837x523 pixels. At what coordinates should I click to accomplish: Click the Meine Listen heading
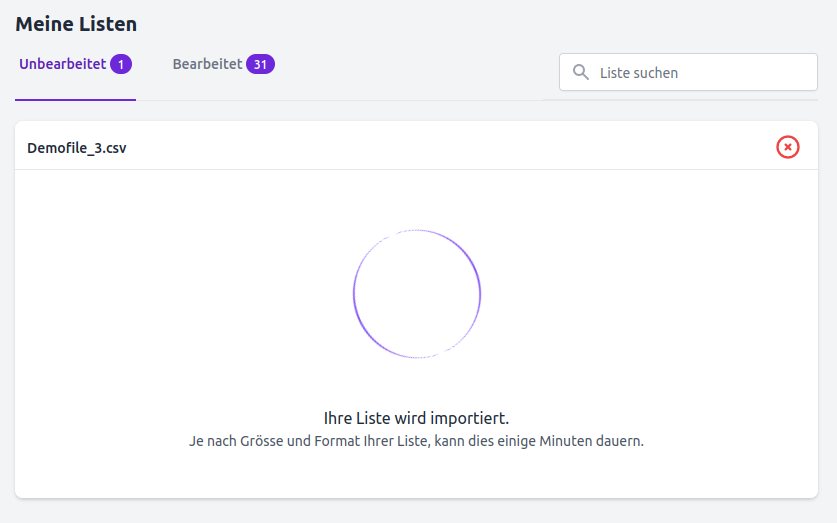coord(76,24)
